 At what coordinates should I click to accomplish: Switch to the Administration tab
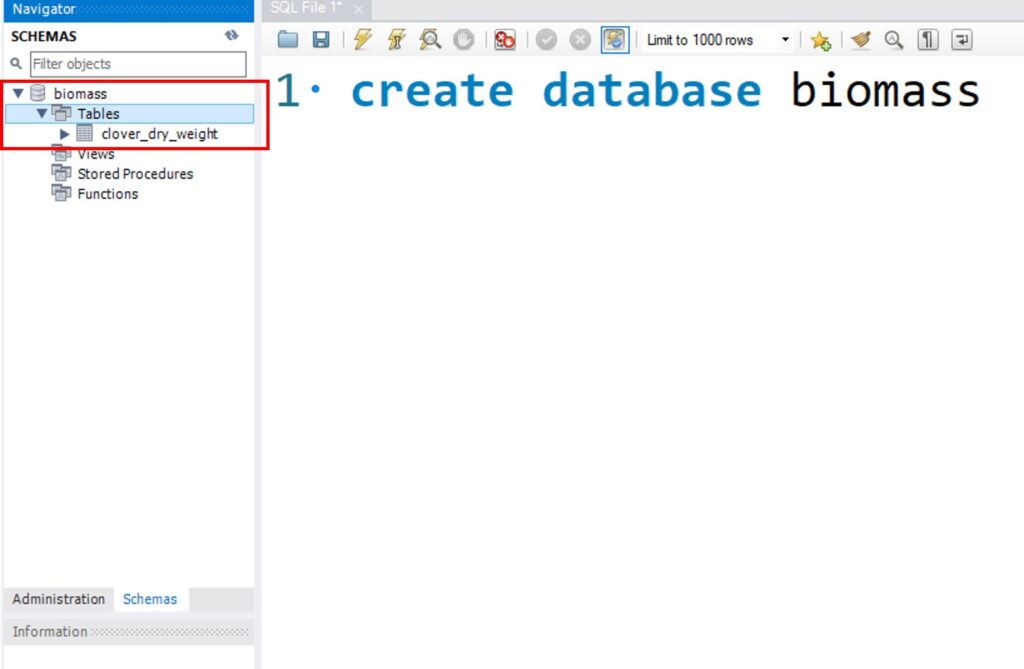(58, 599)
